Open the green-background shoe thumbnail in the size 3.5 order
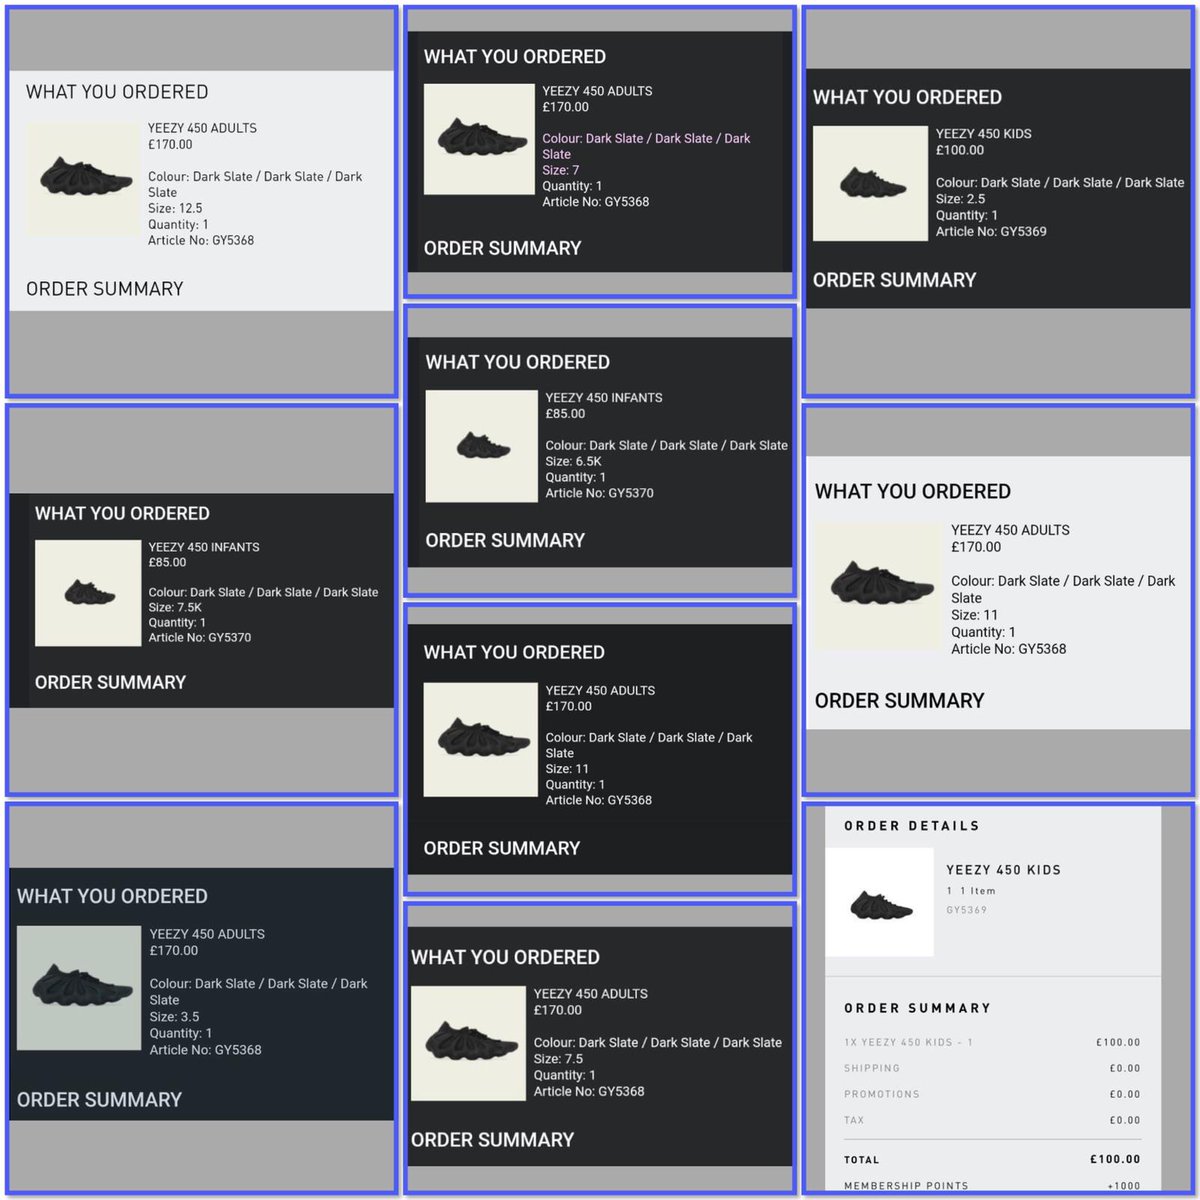Image resolution: width=1200 pixels, height=1200 pixels. 79,988
